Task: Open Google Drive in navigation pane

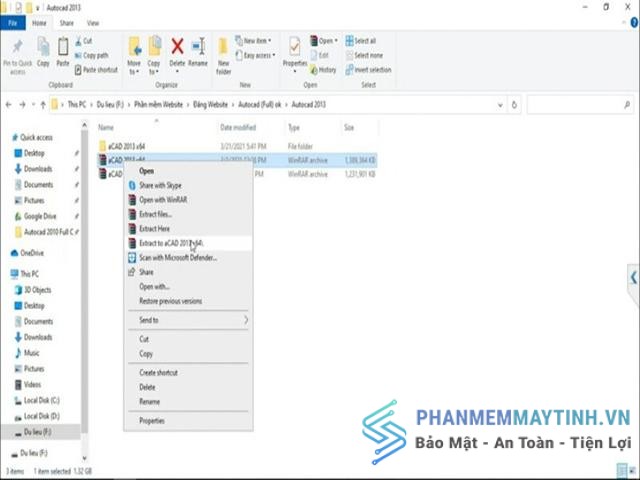Action: tap(36, 216)
